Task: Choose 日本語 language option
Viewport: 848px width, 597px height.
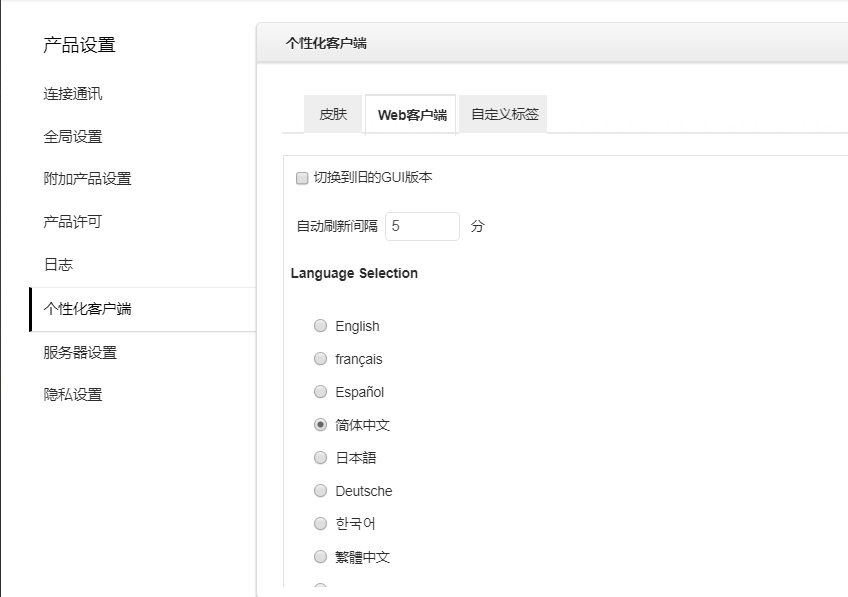Action: click(x=320, y=457)
